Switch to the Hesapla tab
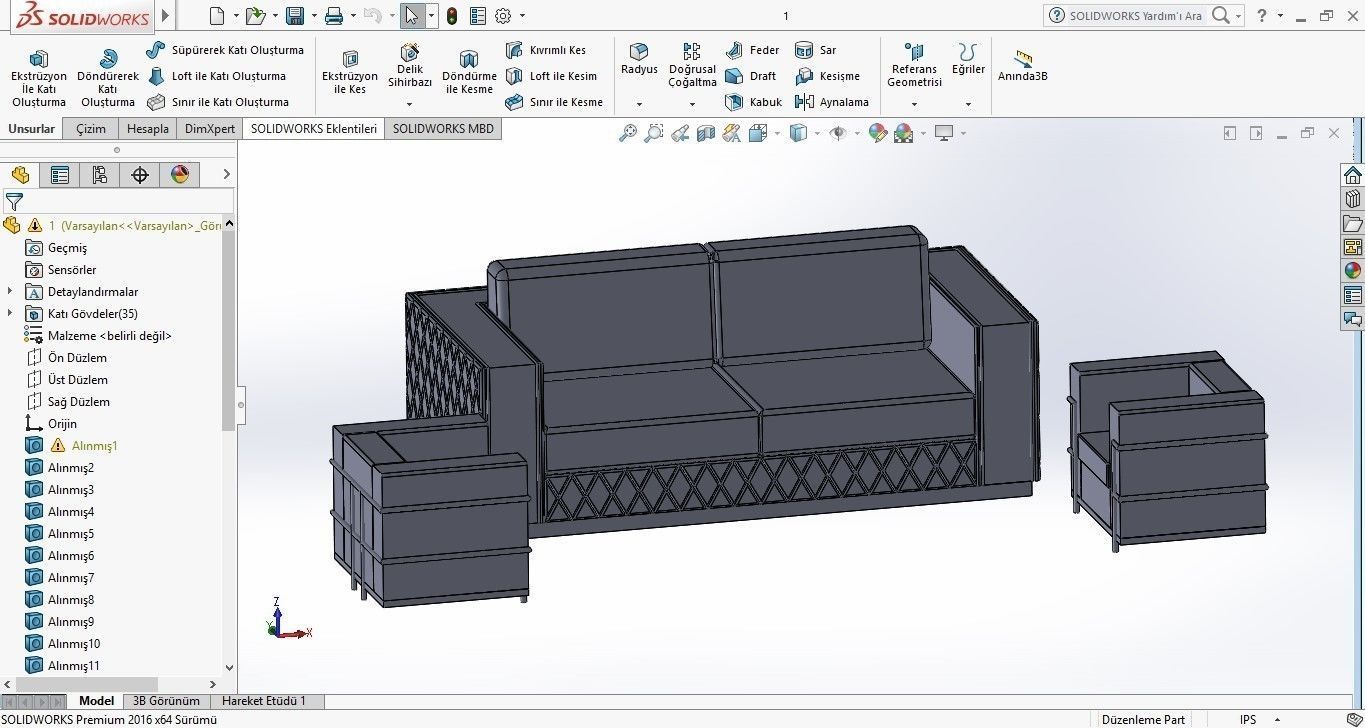The height and width of the screenshot is (728, 1365). tap(147, 129)
